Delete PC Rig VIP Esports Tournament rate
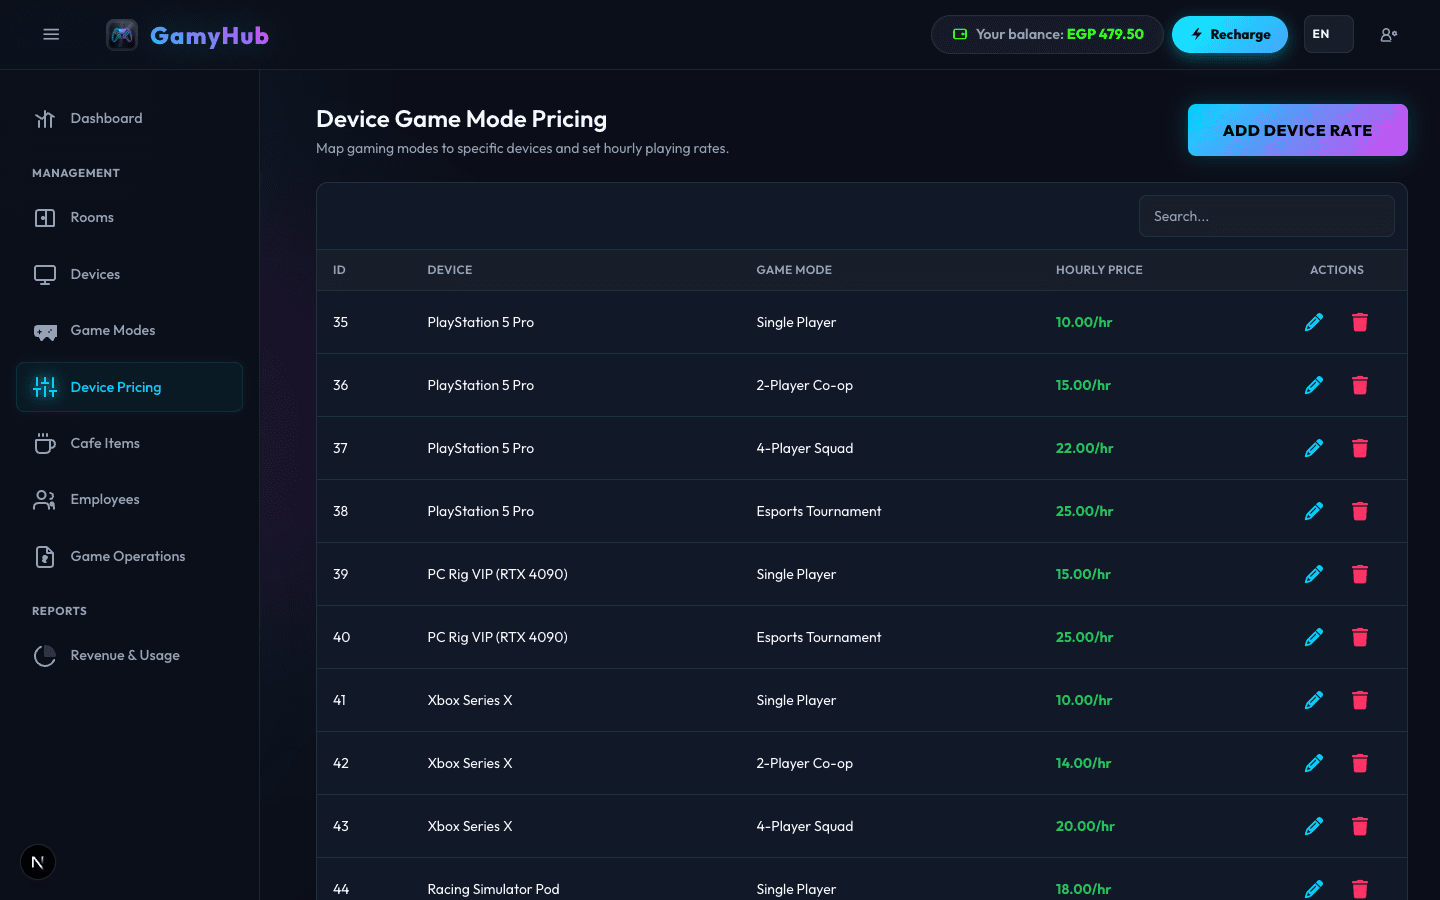Image resolution: width=1440 pixels, height=900 pixels. point(1360,637)
